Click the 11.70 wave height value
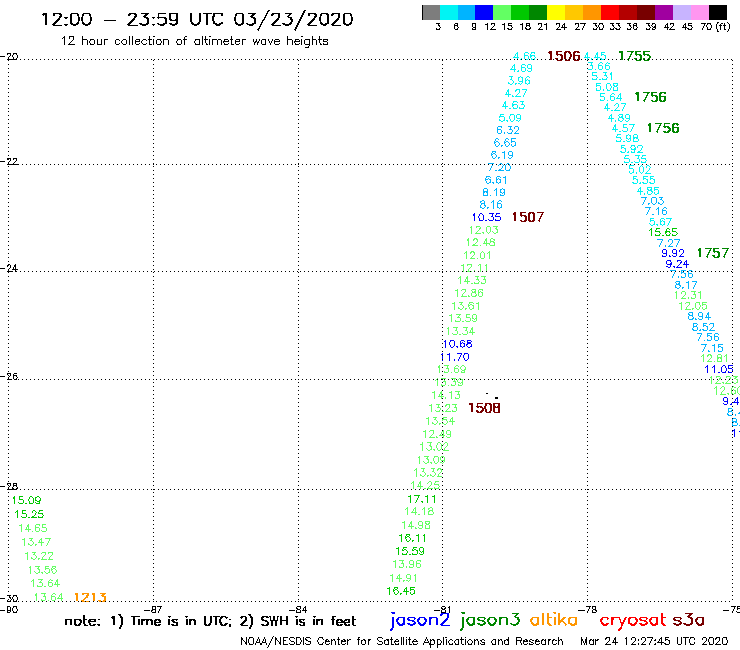 coord(454,357)
